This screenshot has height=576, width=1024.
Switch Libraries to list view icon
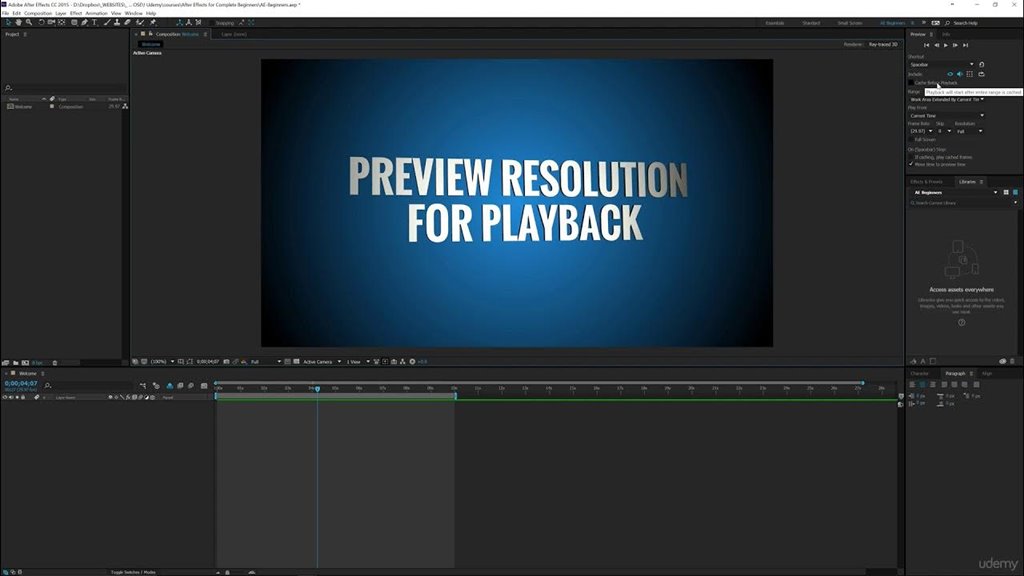(1015, 193)
